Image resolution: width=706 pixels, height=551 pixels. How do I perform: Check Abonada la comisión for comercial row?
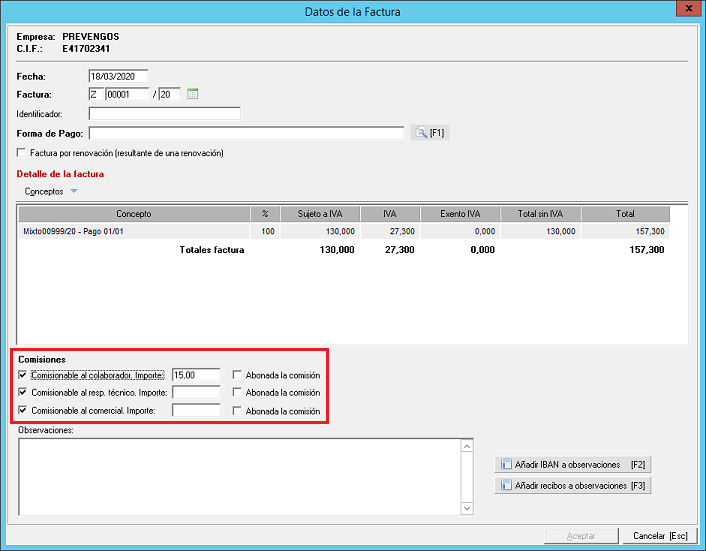(x=236, y=411)
